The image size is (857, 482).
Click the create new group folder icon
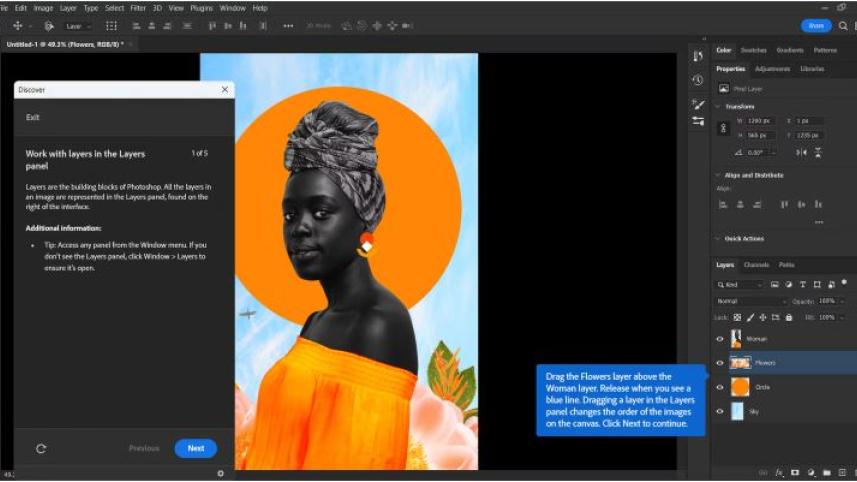(826, 471)
